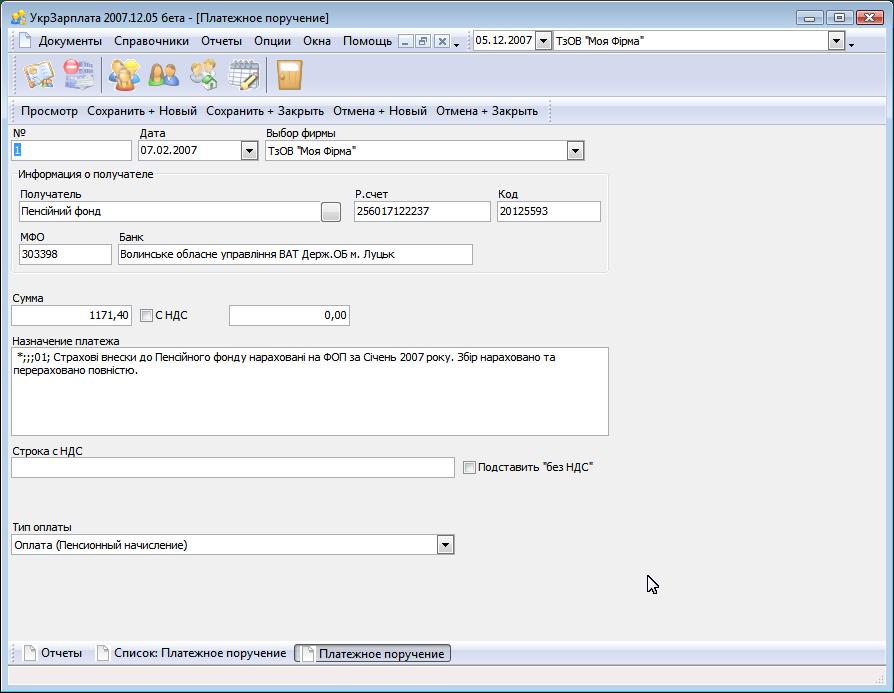894x693 pixels.
Task: Click the browse button next to Получатель
Action: (331, 212)
